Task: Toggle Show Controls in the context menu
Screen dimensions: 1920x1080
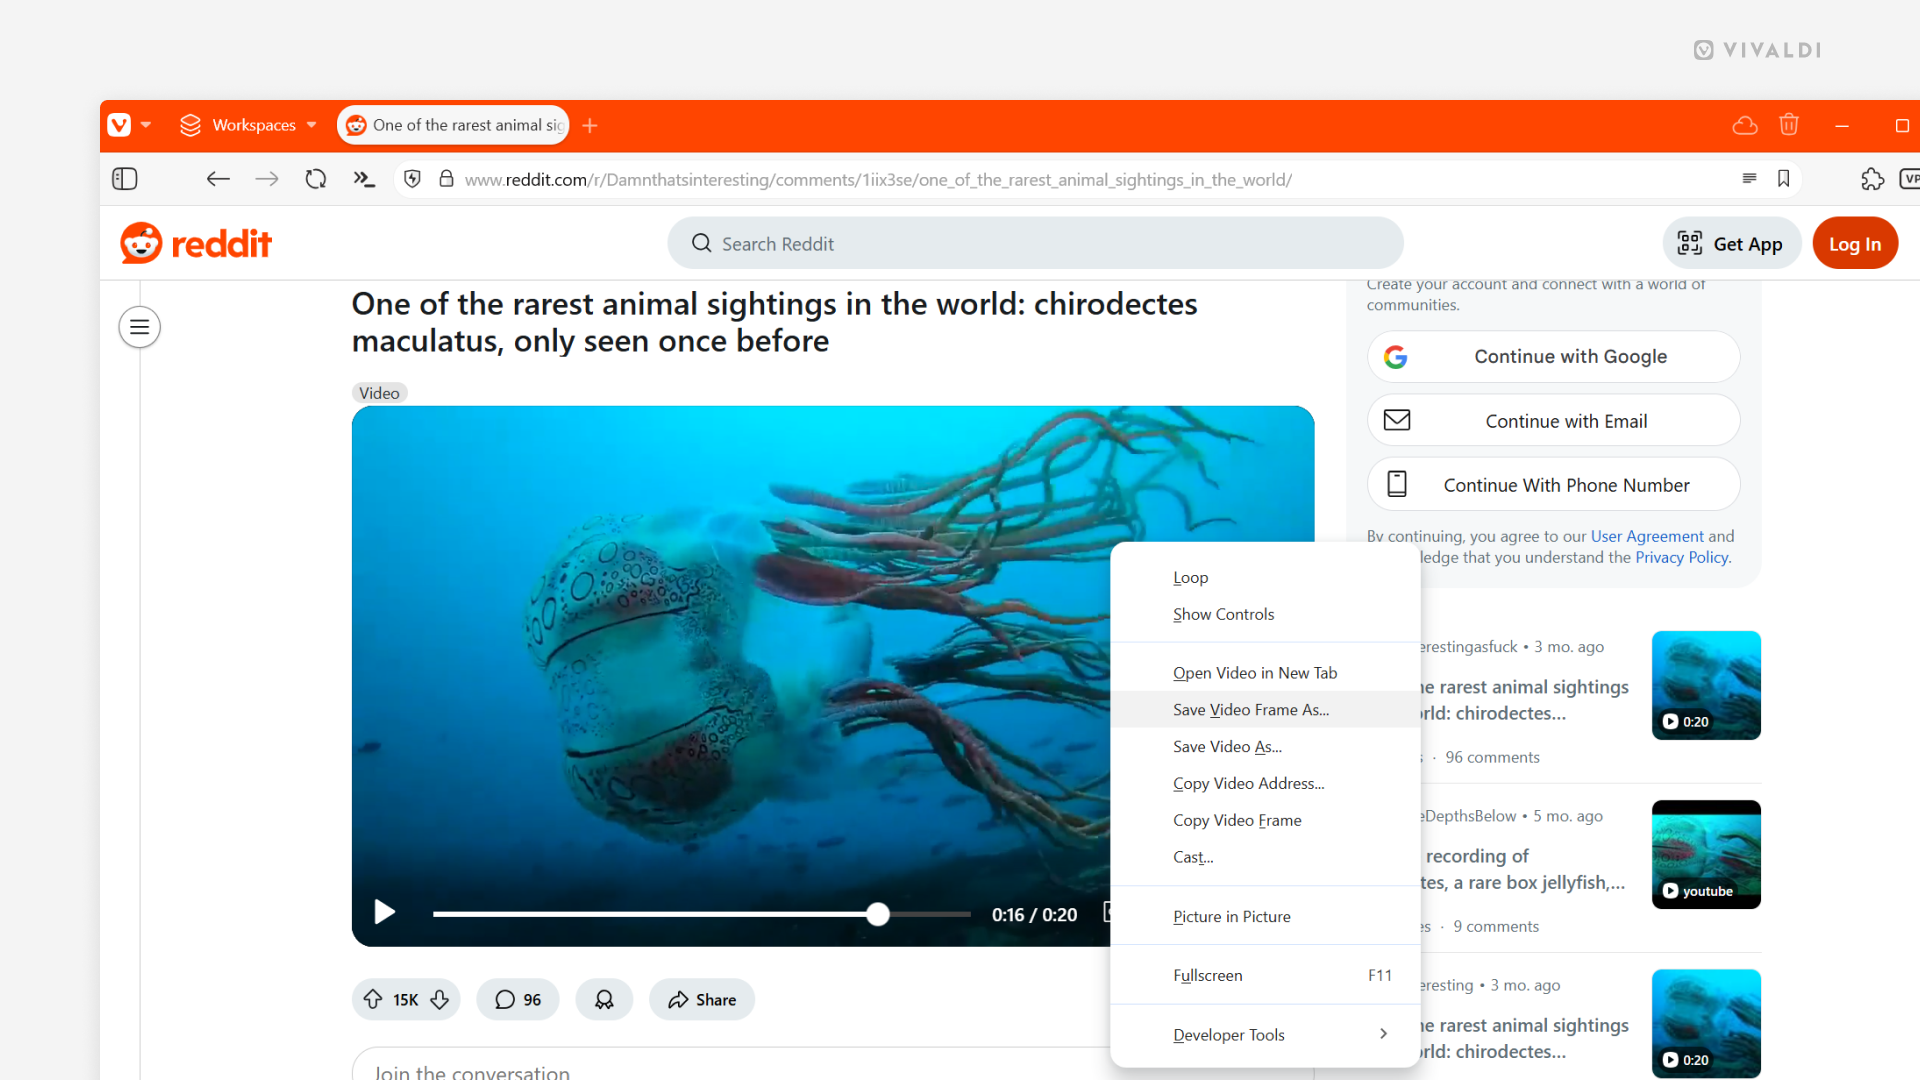Action: pyautogui.click(x=1223, y=614)
